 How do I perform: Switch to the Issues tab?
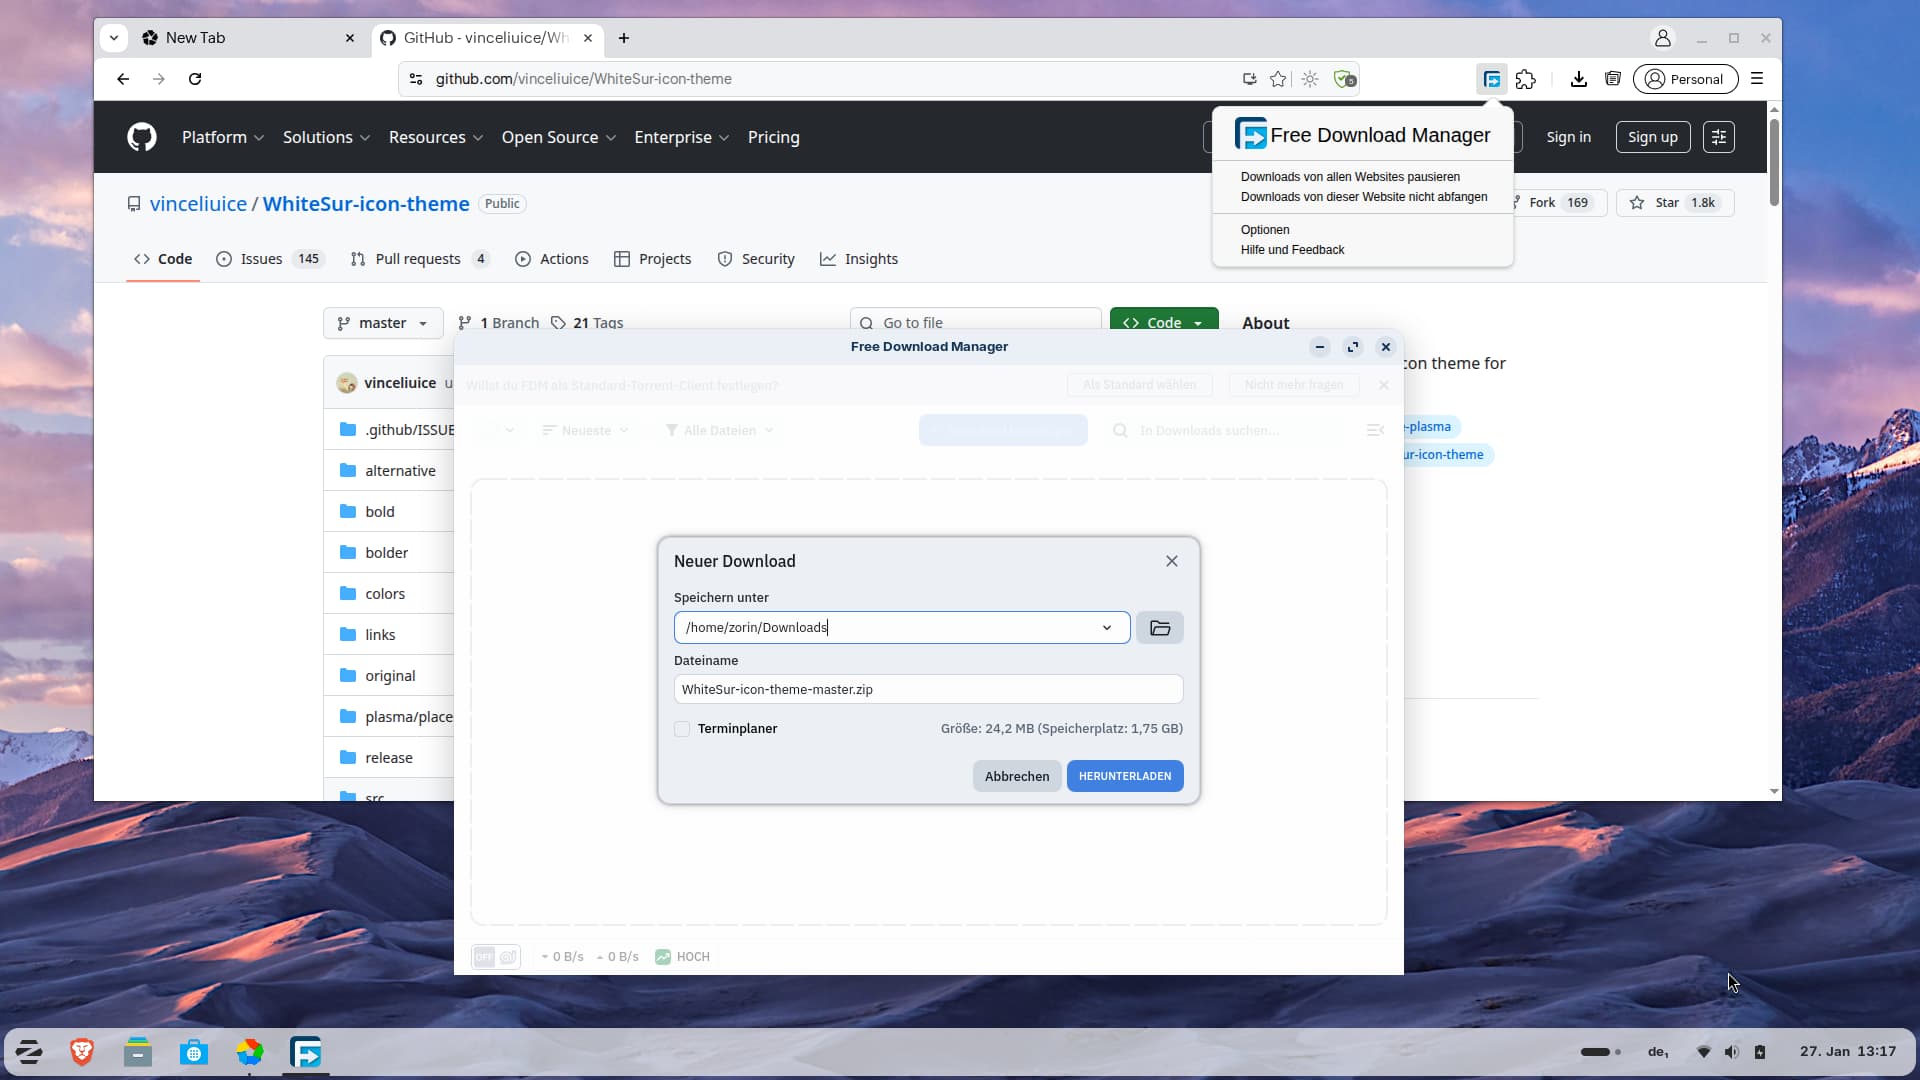pos(262,259)
